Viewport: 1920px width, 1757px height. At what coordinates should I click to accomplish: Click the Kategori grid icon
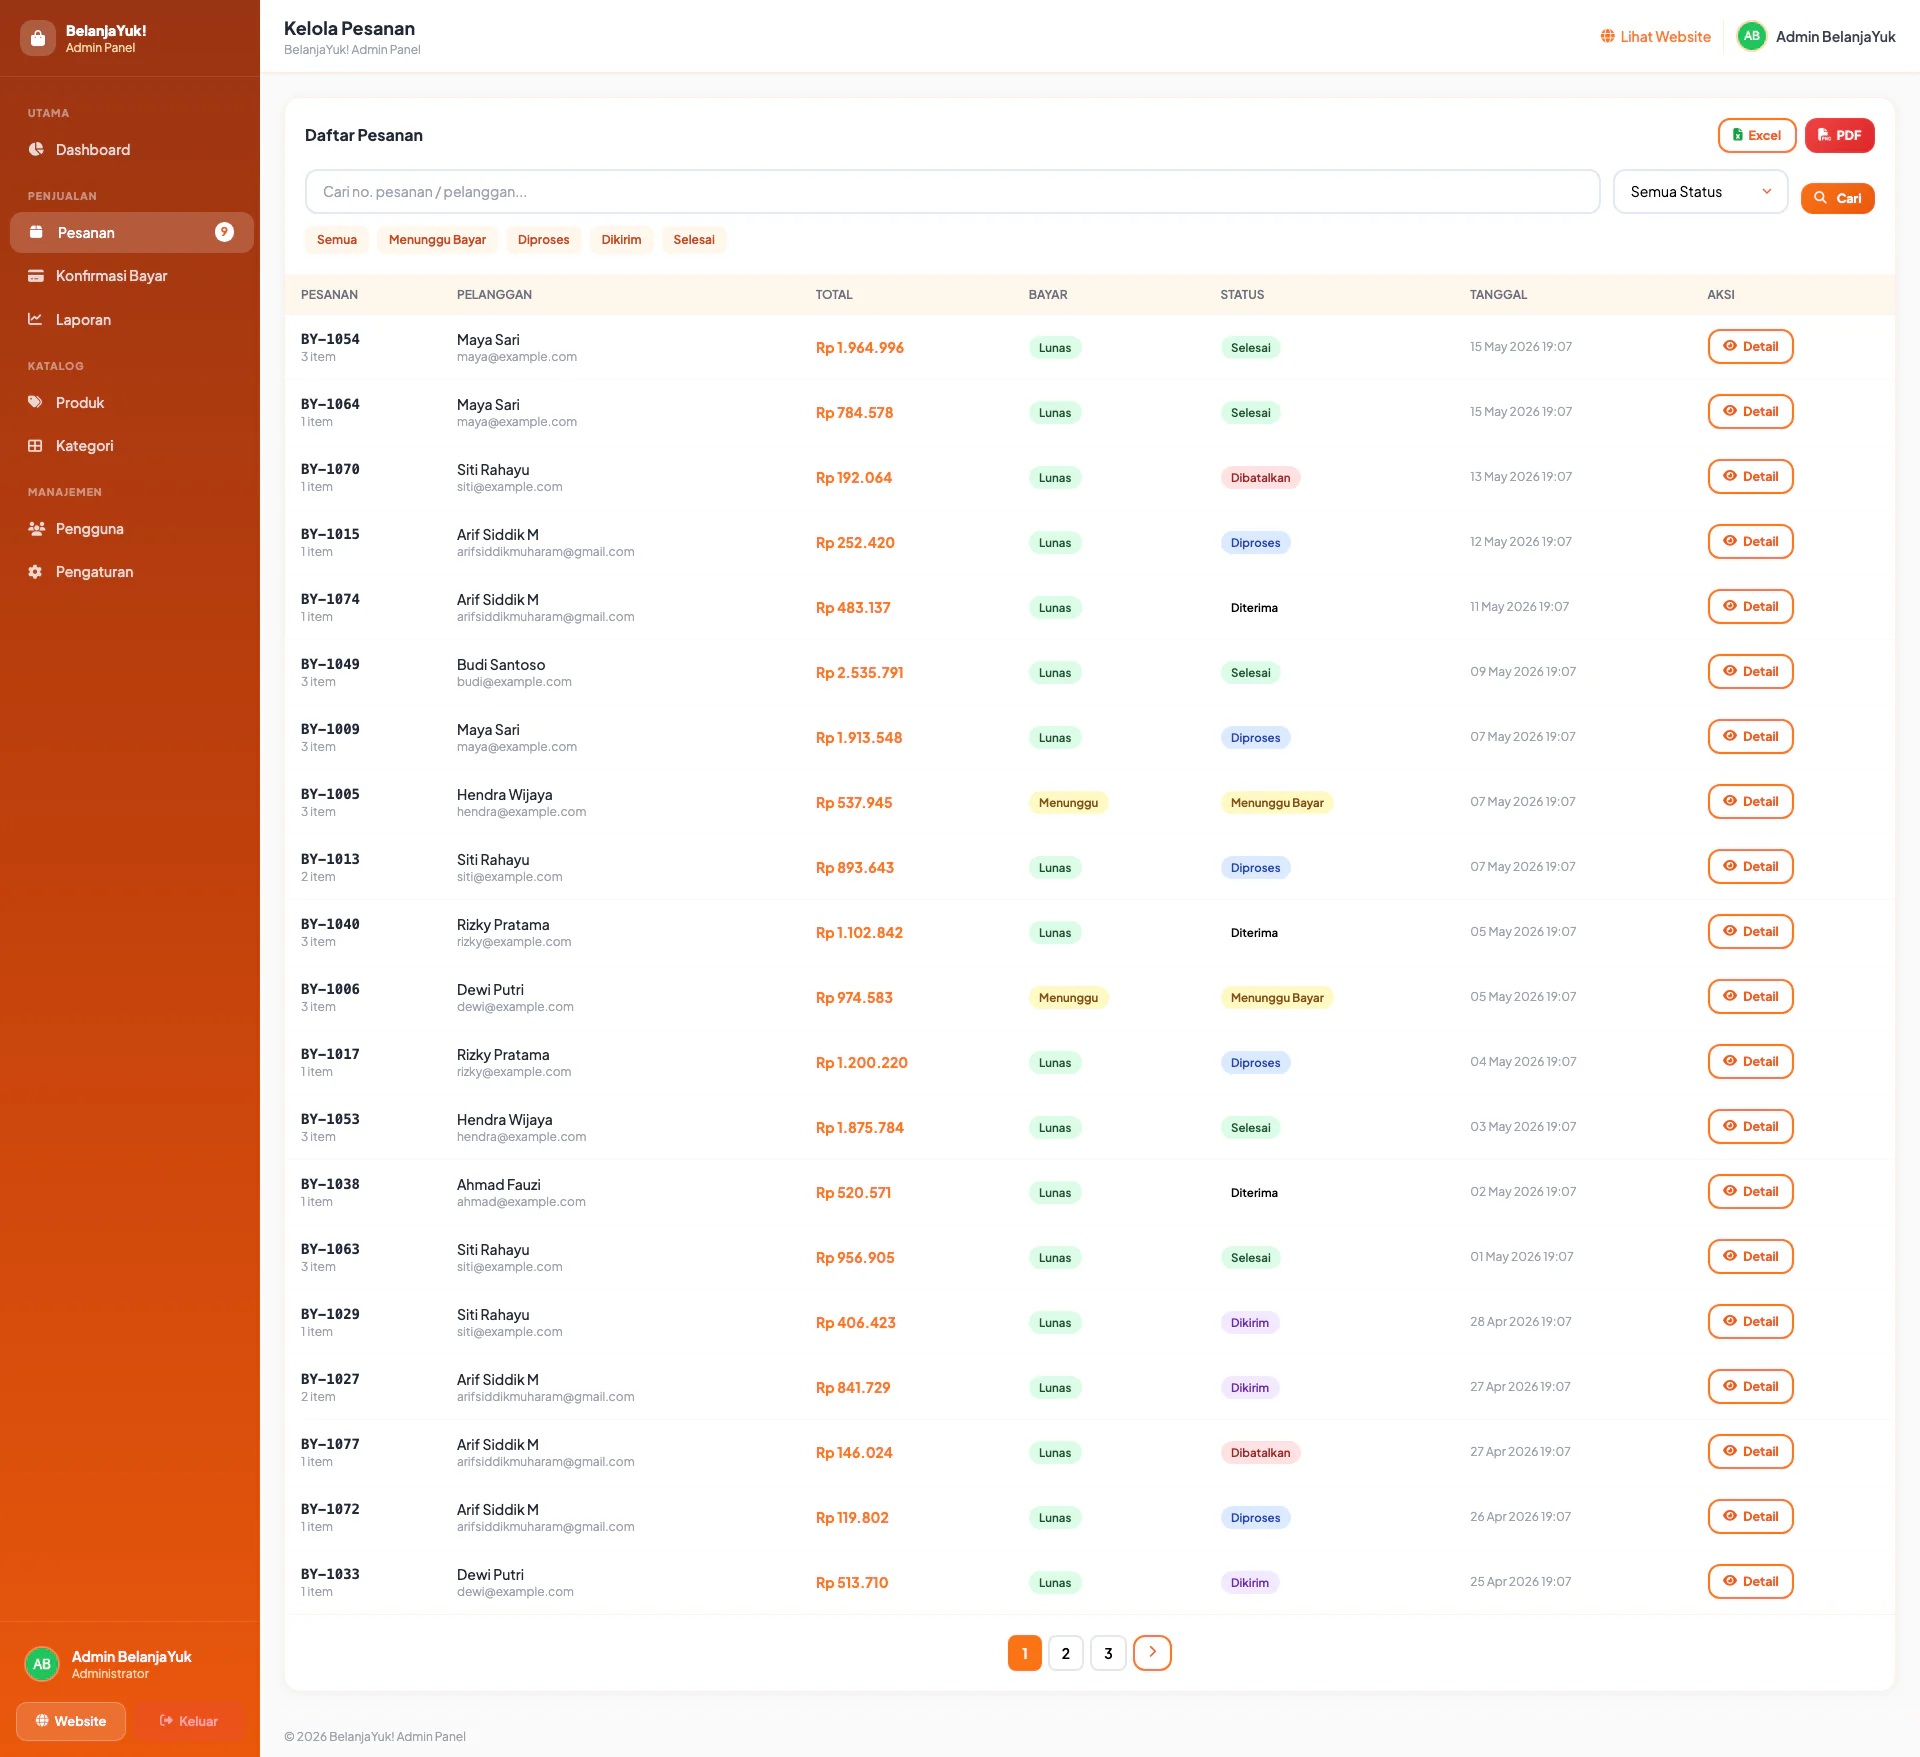(x=36, y=445)
